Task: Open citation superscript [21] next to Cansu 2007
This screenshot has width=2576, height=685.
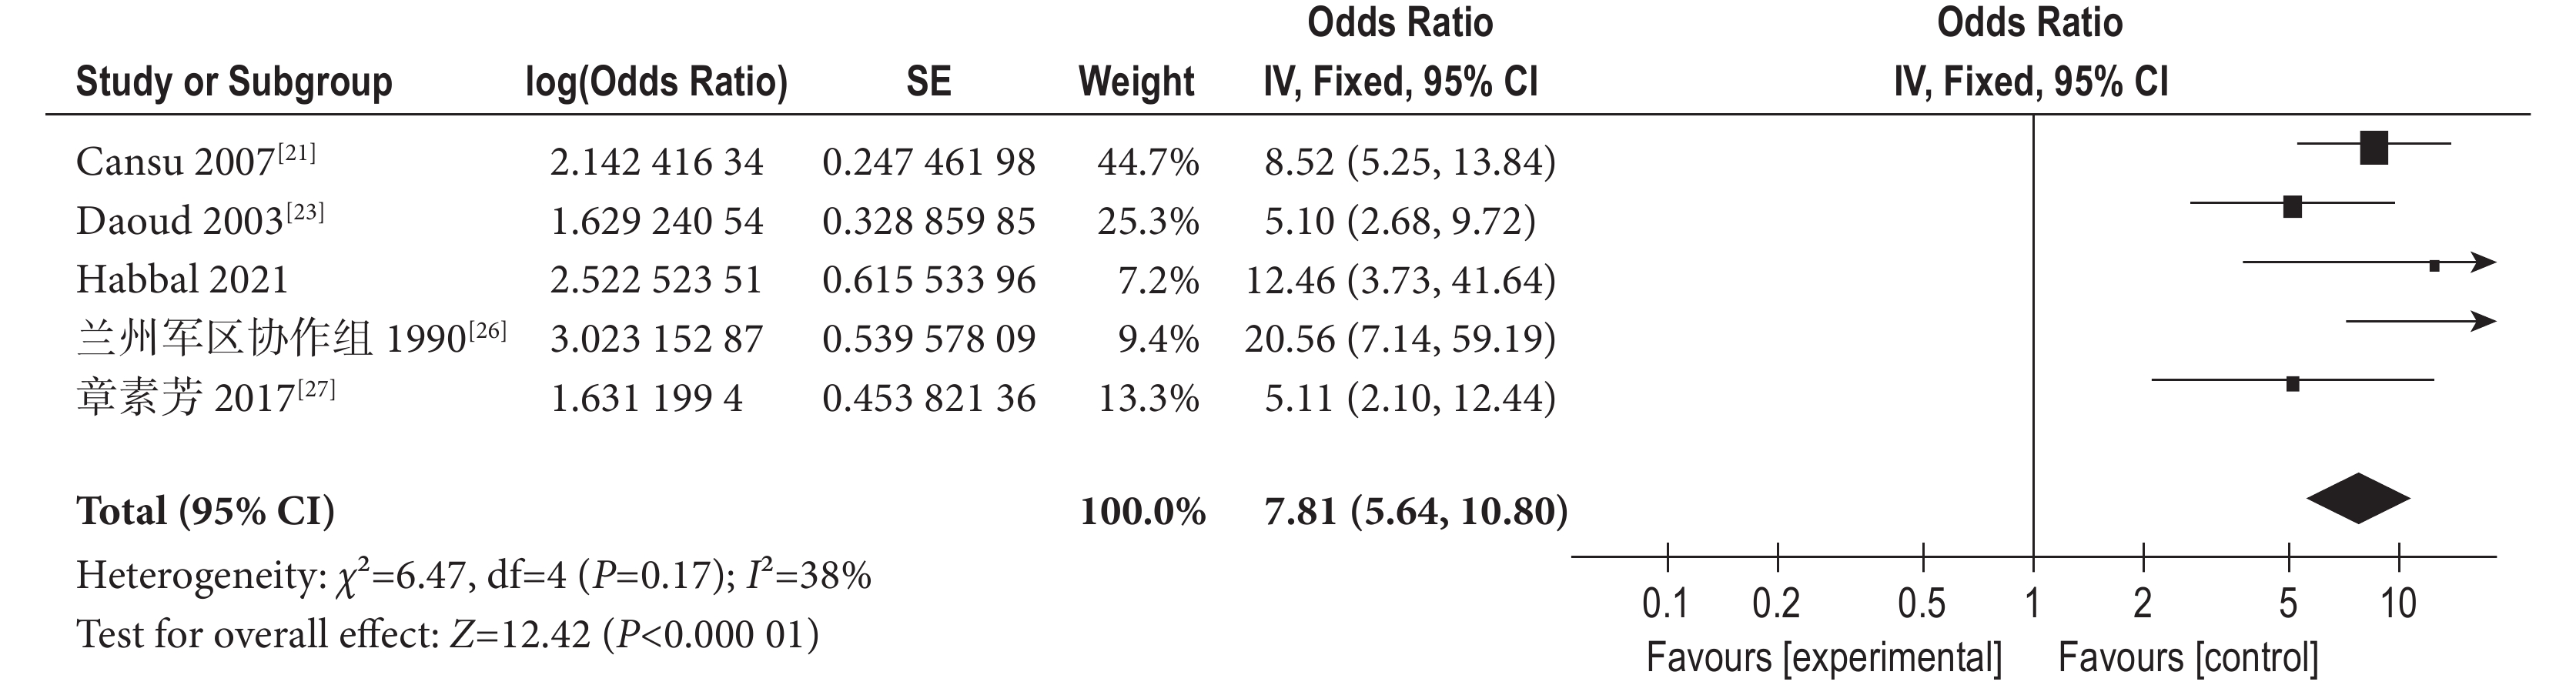Action: tap(297, 153)
